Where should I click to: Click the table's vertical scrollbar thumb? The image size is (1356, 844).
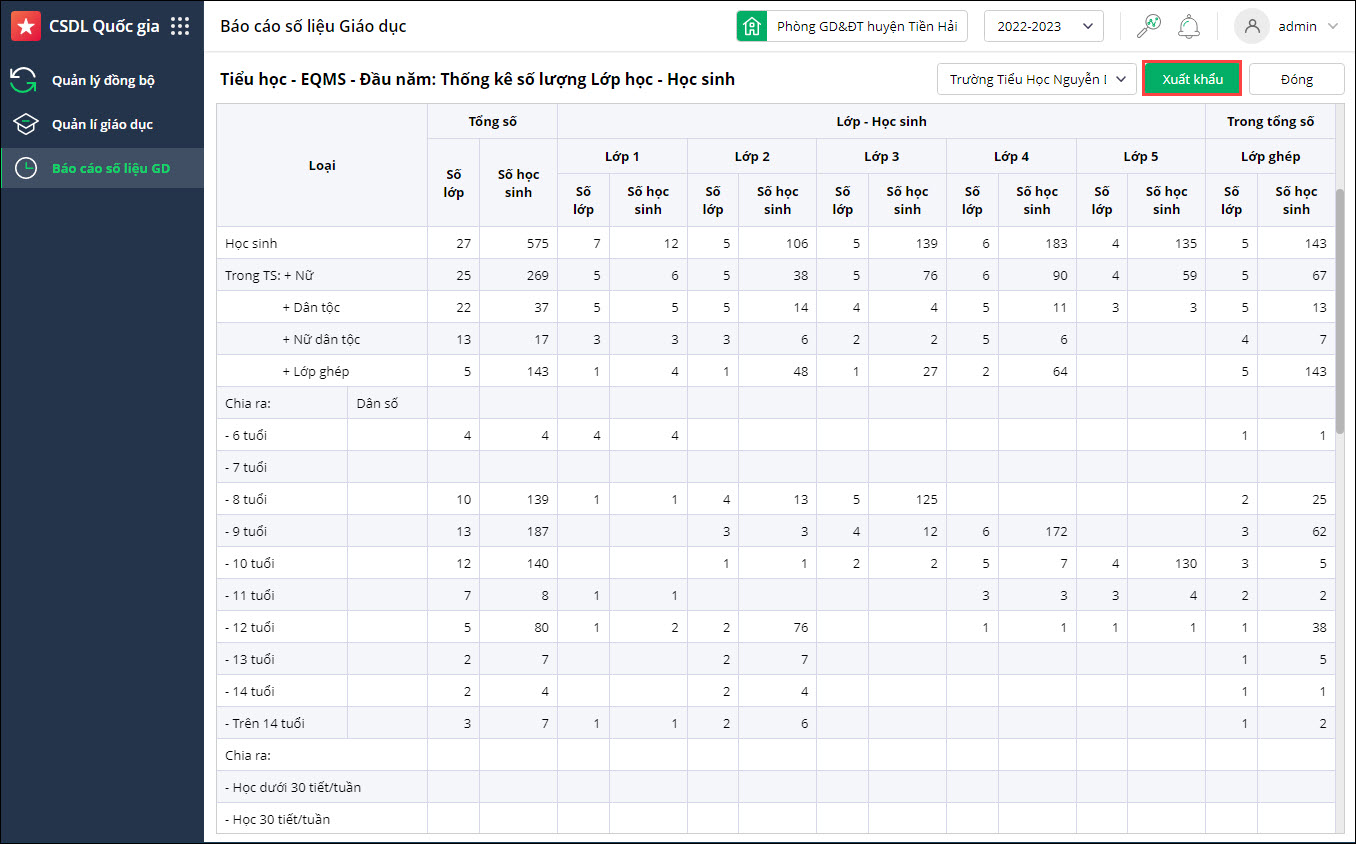pyautogui.click(x=1339, y=310)
